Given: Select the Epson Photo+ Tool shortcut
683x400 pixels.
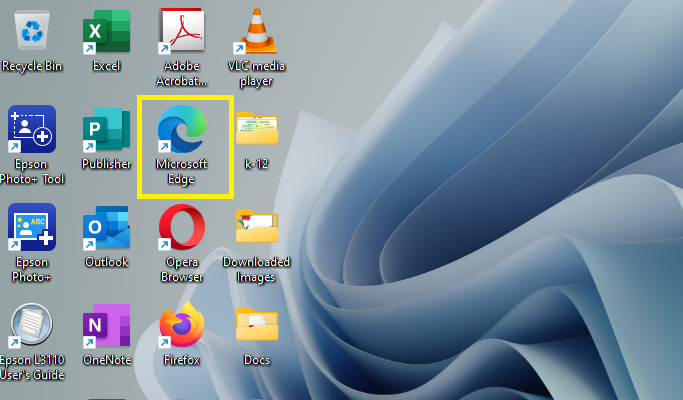Looking at the screenshot, I should 32,129.
